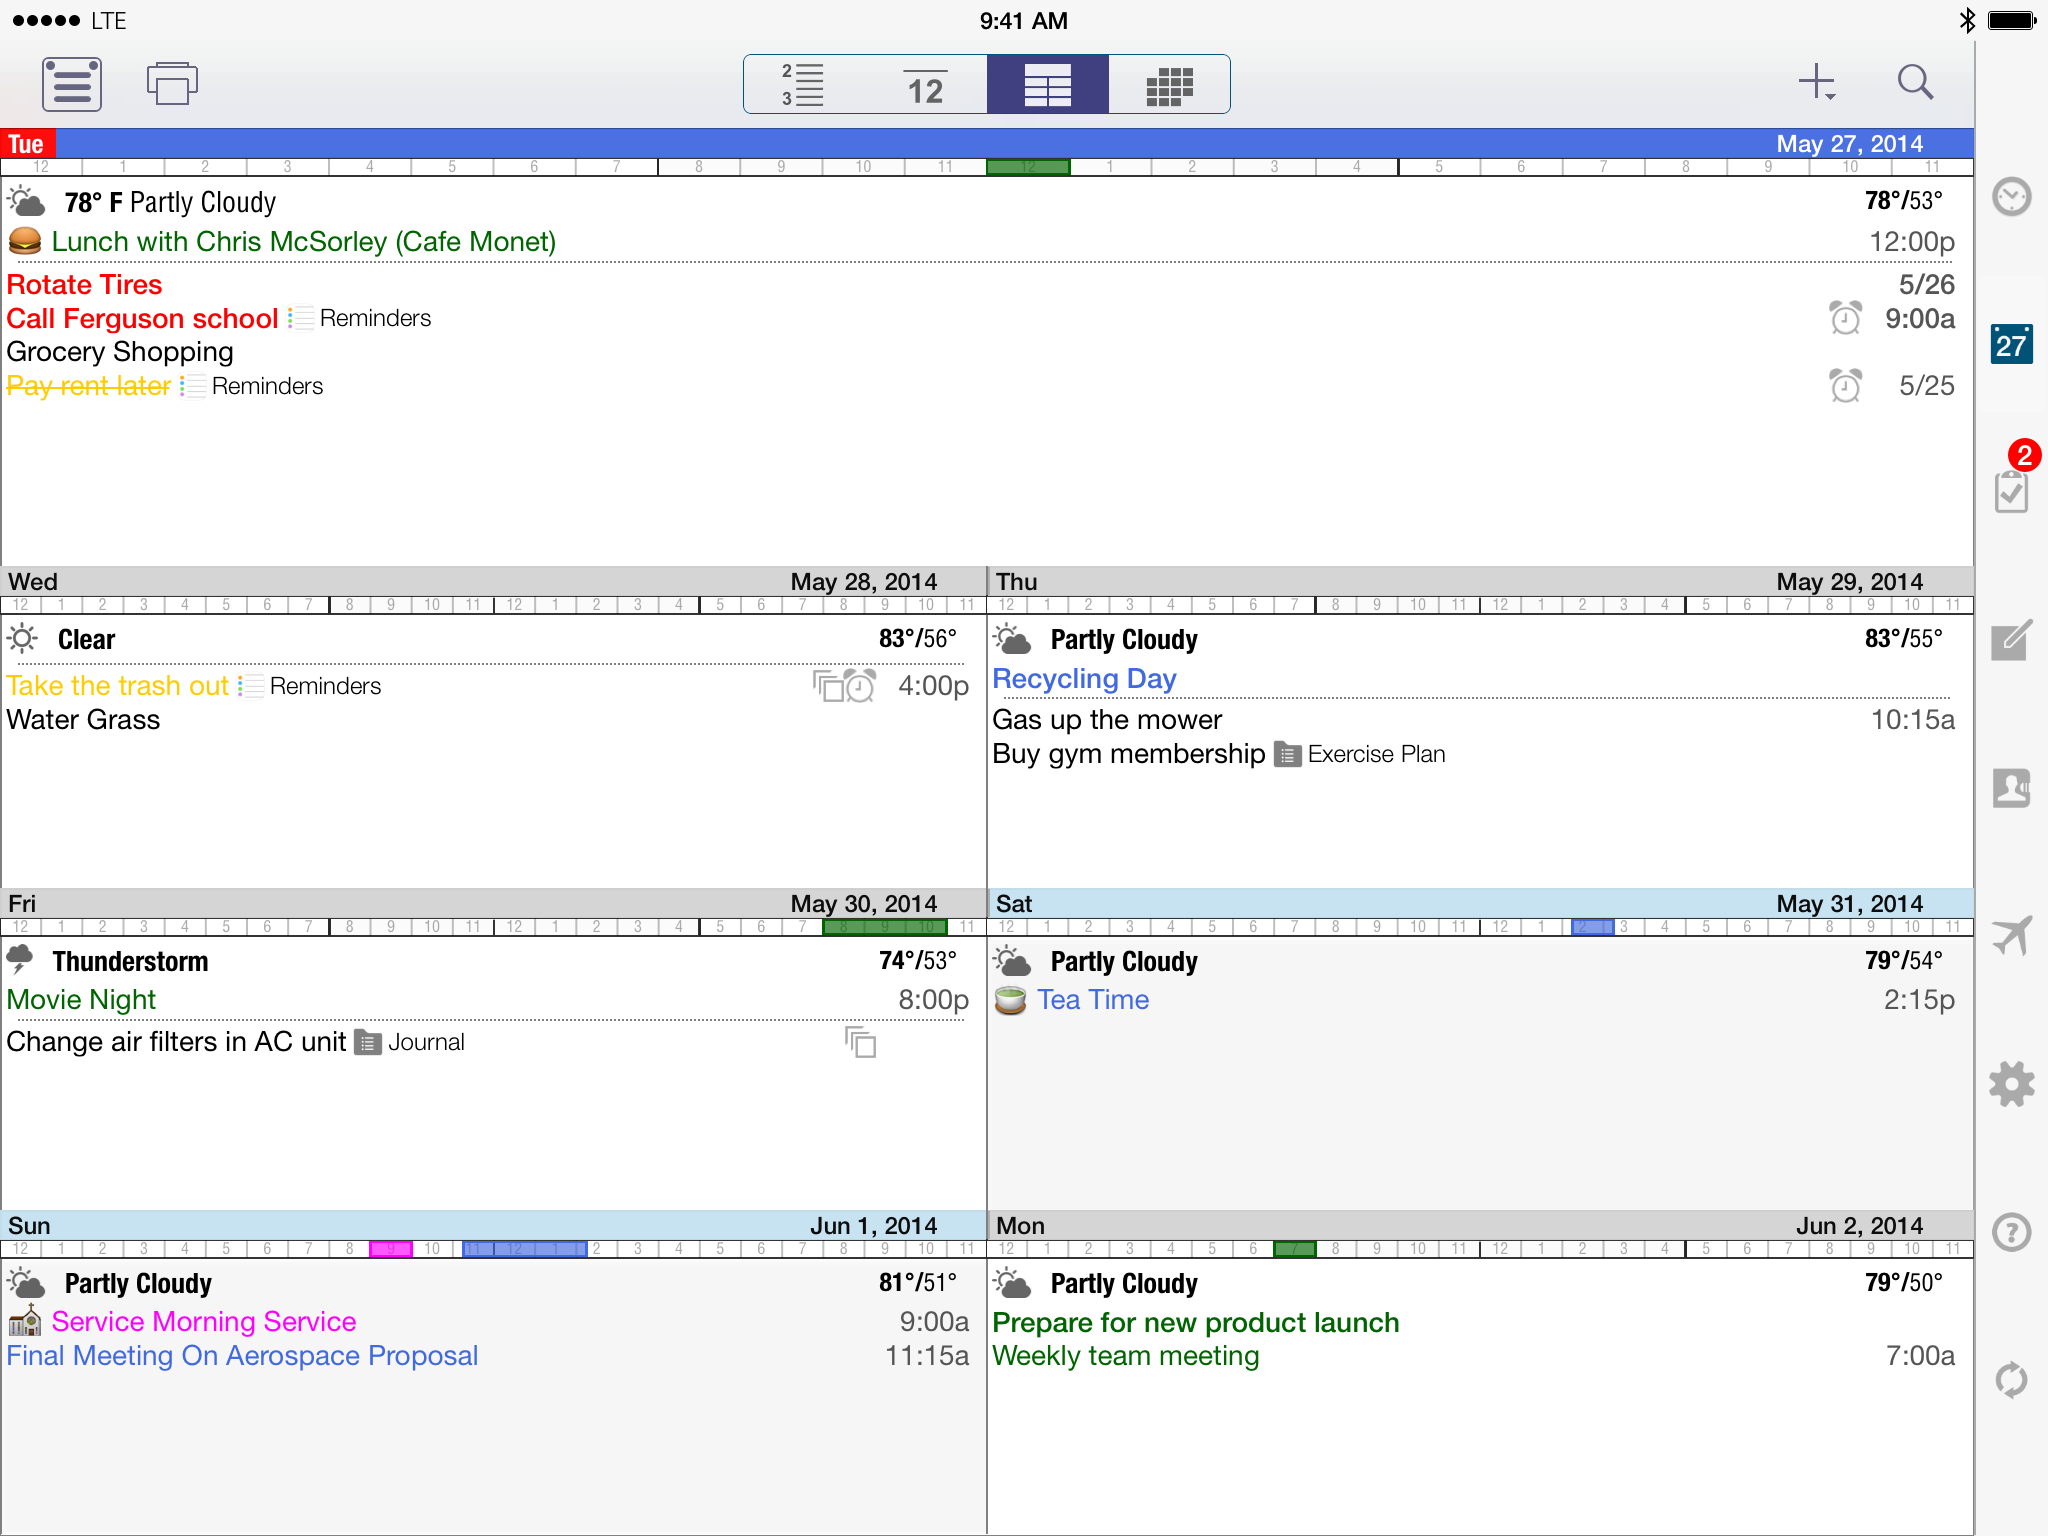
Task: Open the Lunch with Chris McSorley event
Action: pyautogui.click(x=303, y=242)
